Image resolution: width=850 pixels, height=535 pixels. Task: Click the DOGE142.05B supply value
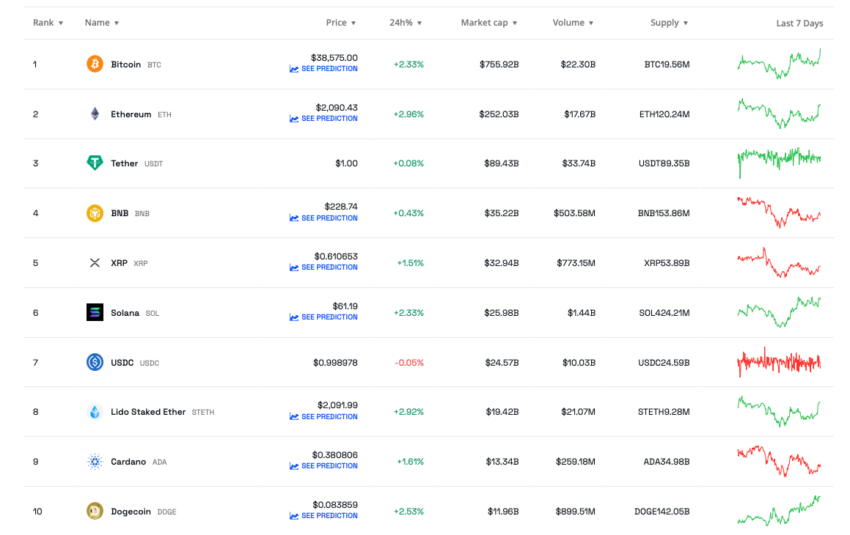click(662, 512)
